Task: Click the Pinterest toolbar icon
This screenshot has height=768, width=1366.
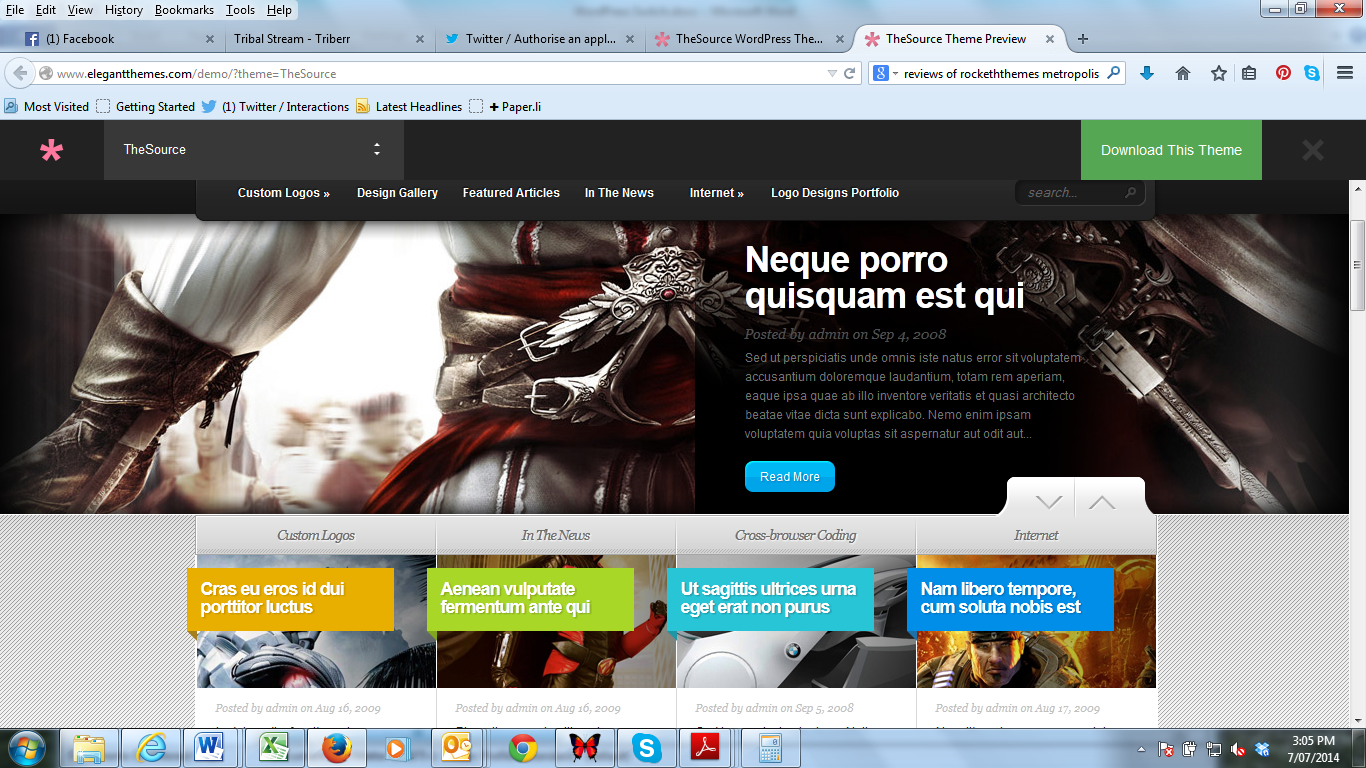Action: click(x=1283, y=73)
